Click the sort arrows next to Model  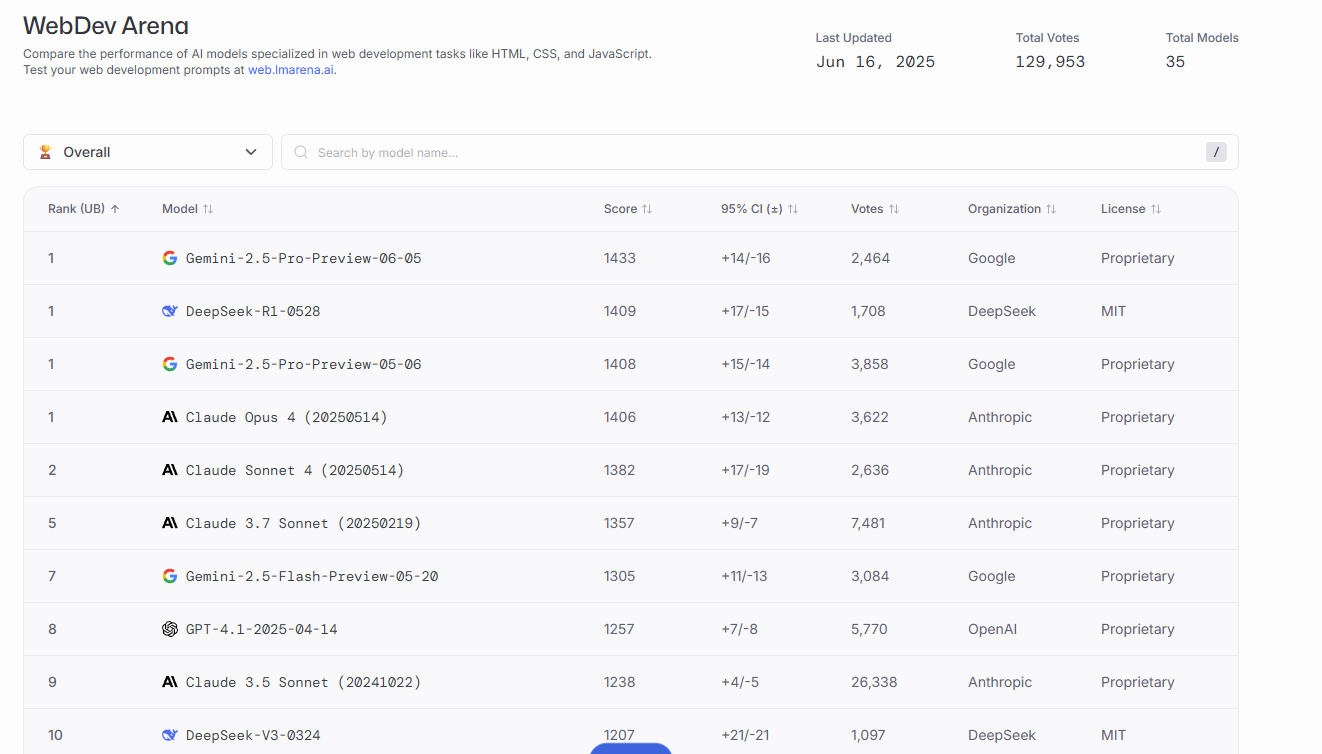(x=208, y=209)
